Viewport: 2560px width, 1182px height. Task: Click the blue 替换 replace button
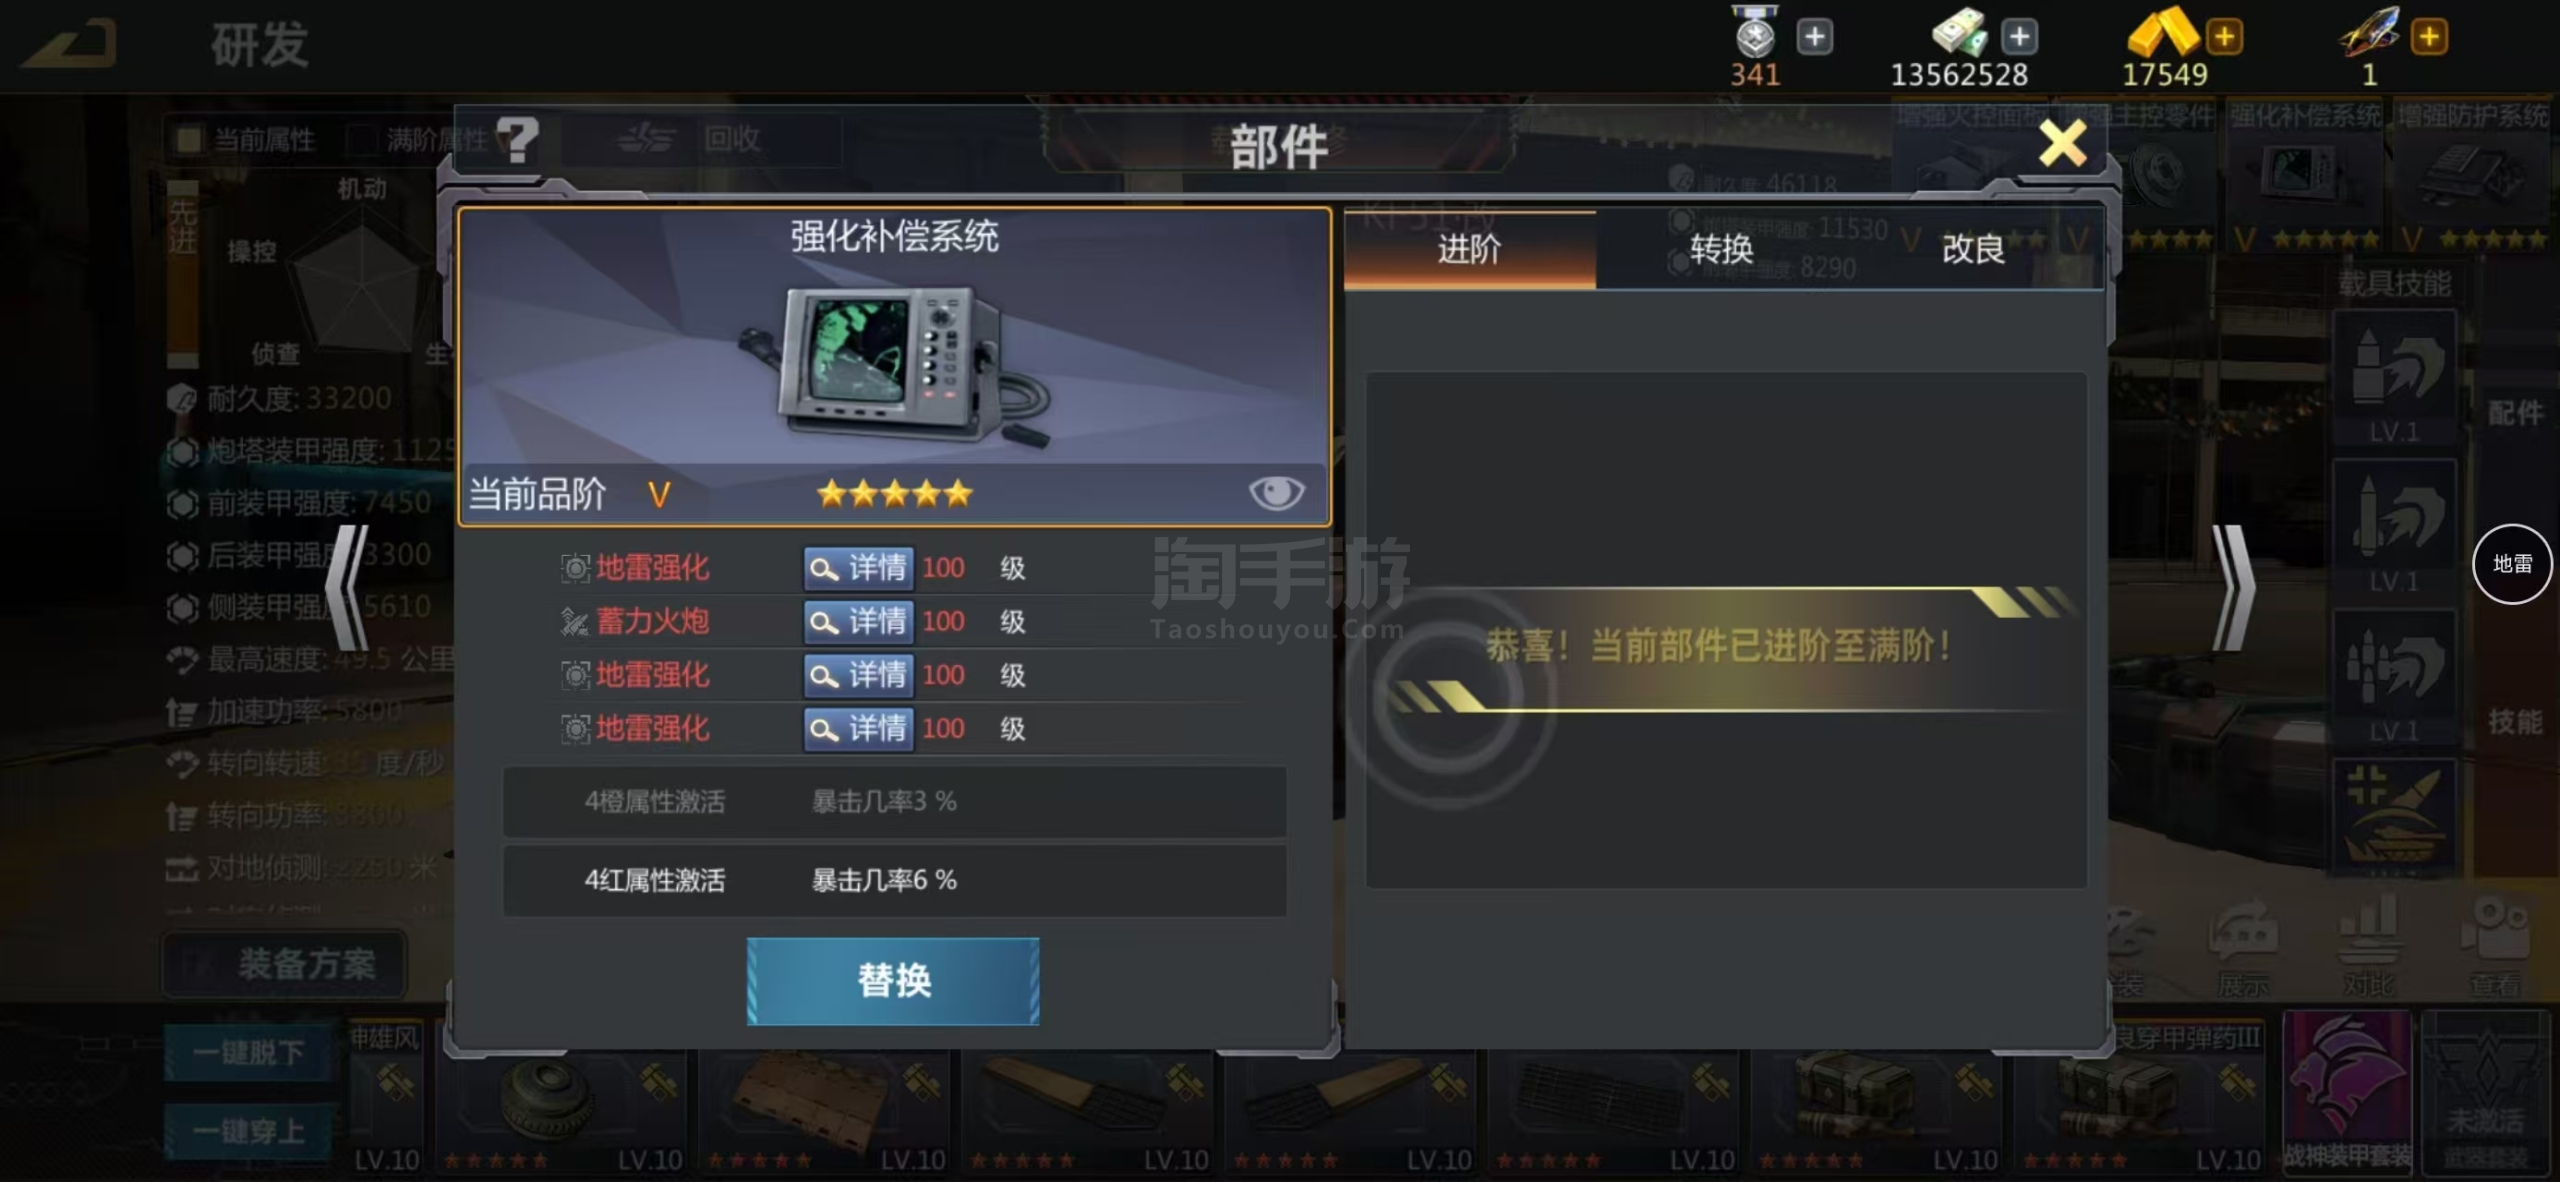tap(893, 981)
